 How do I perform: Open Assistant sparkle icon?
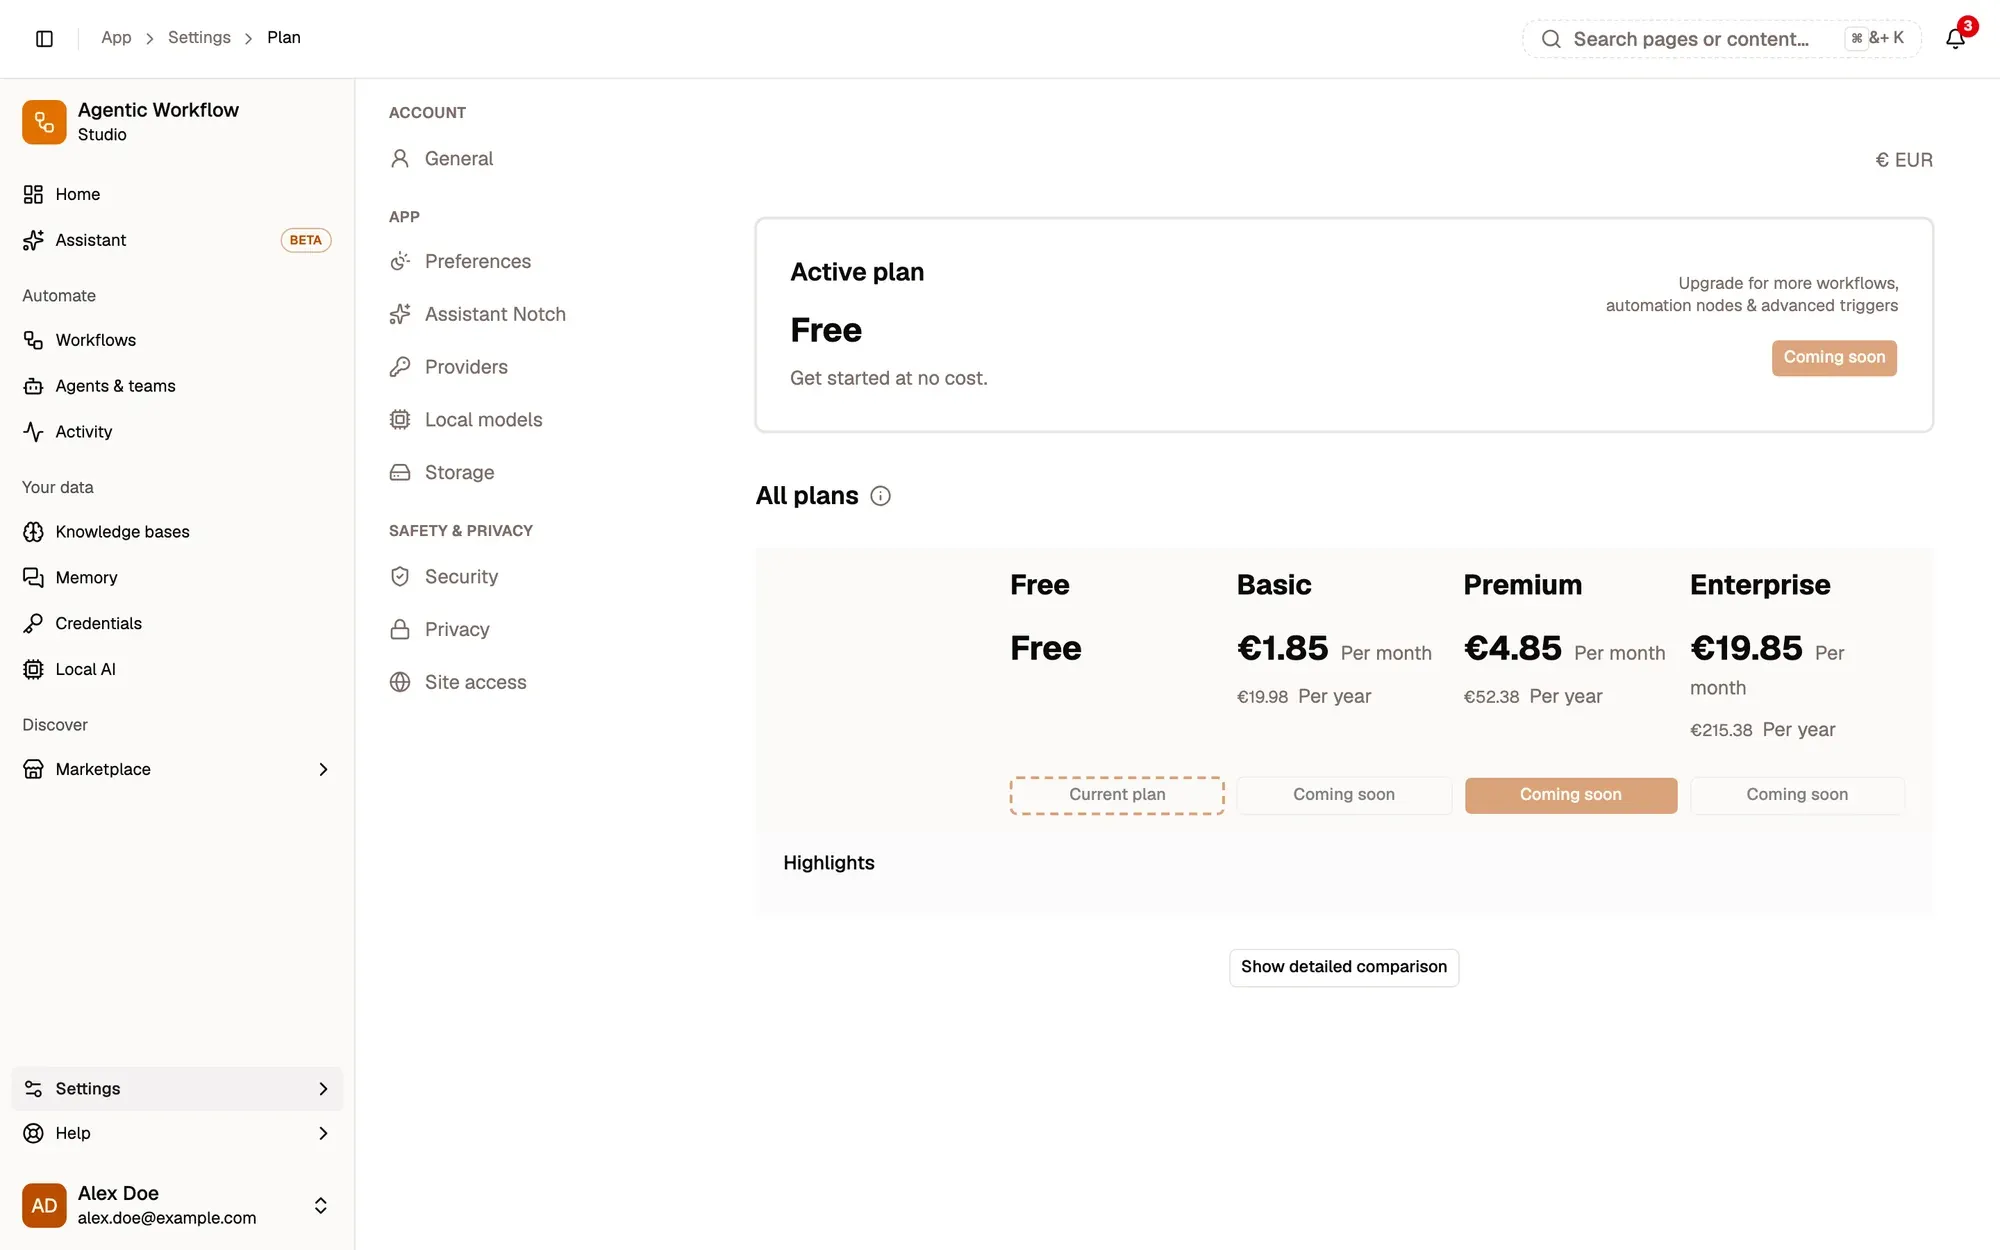(33, 240)
